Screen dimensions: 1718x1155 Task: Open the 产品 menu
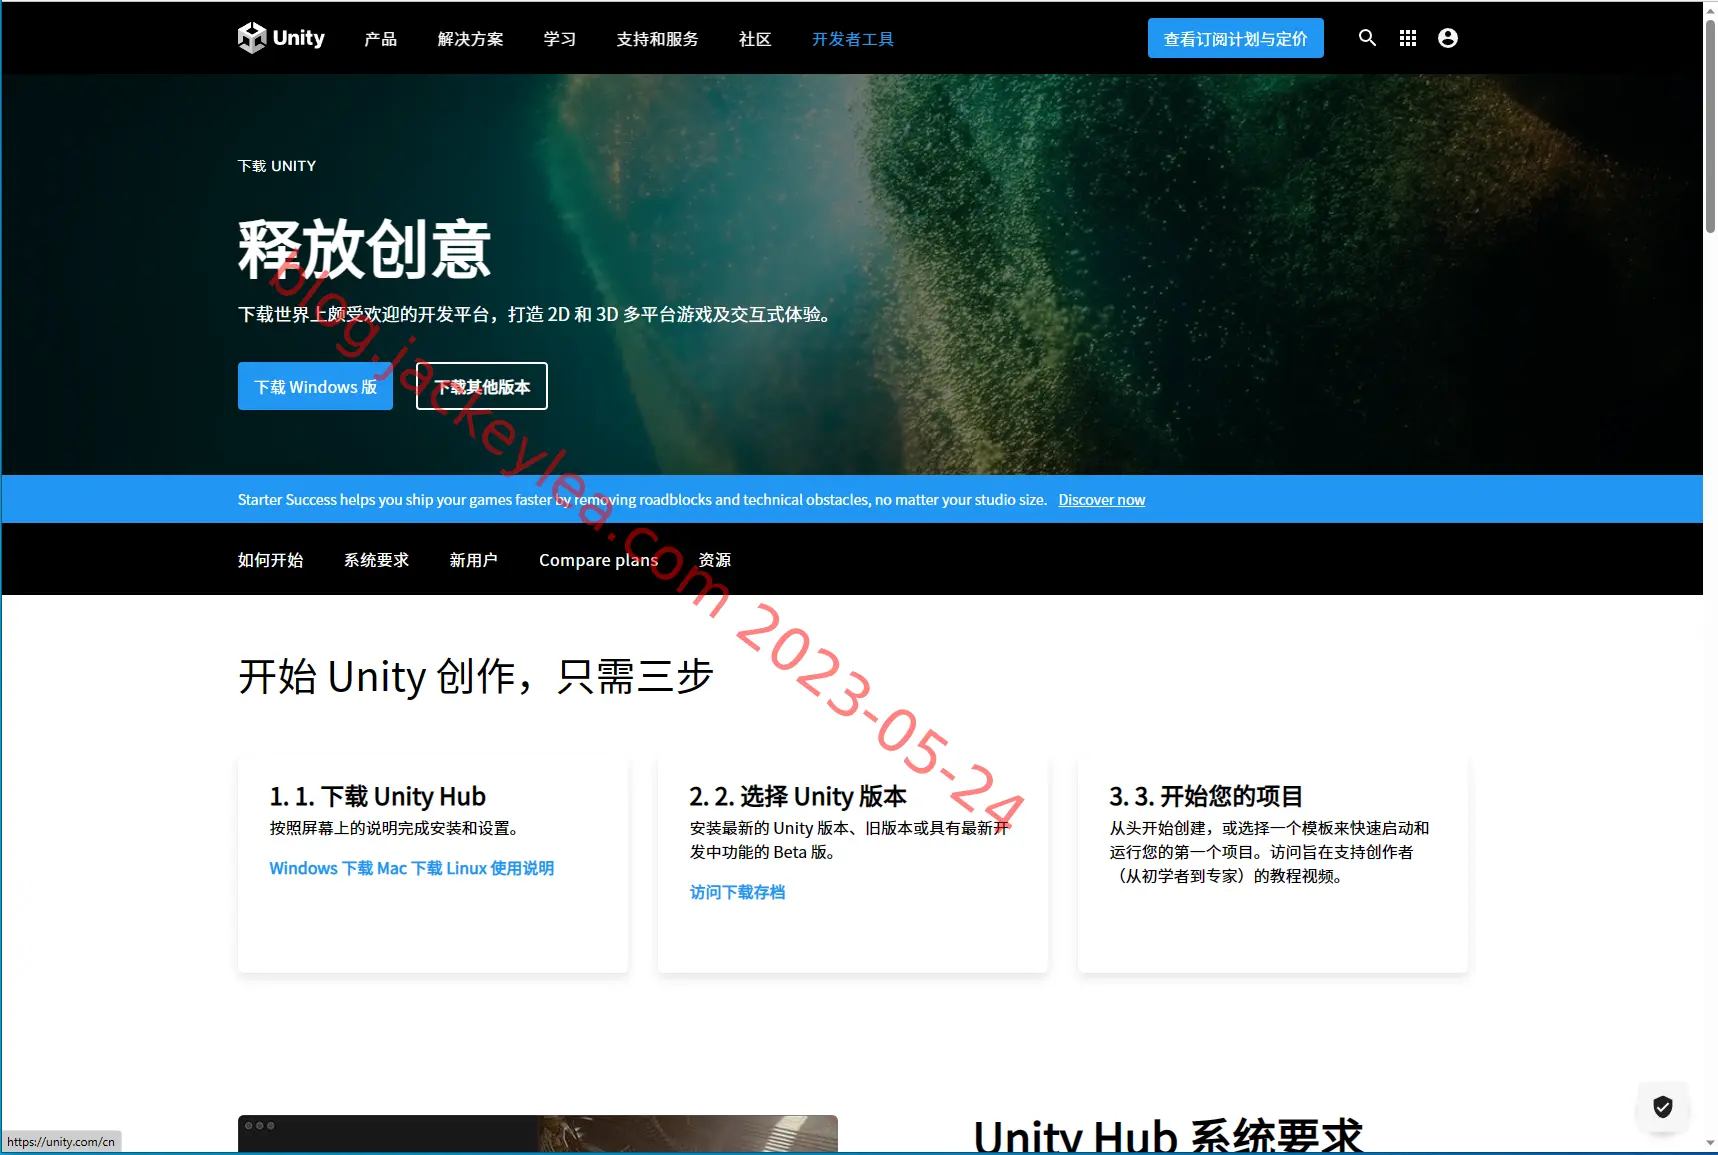click(381, 39)
